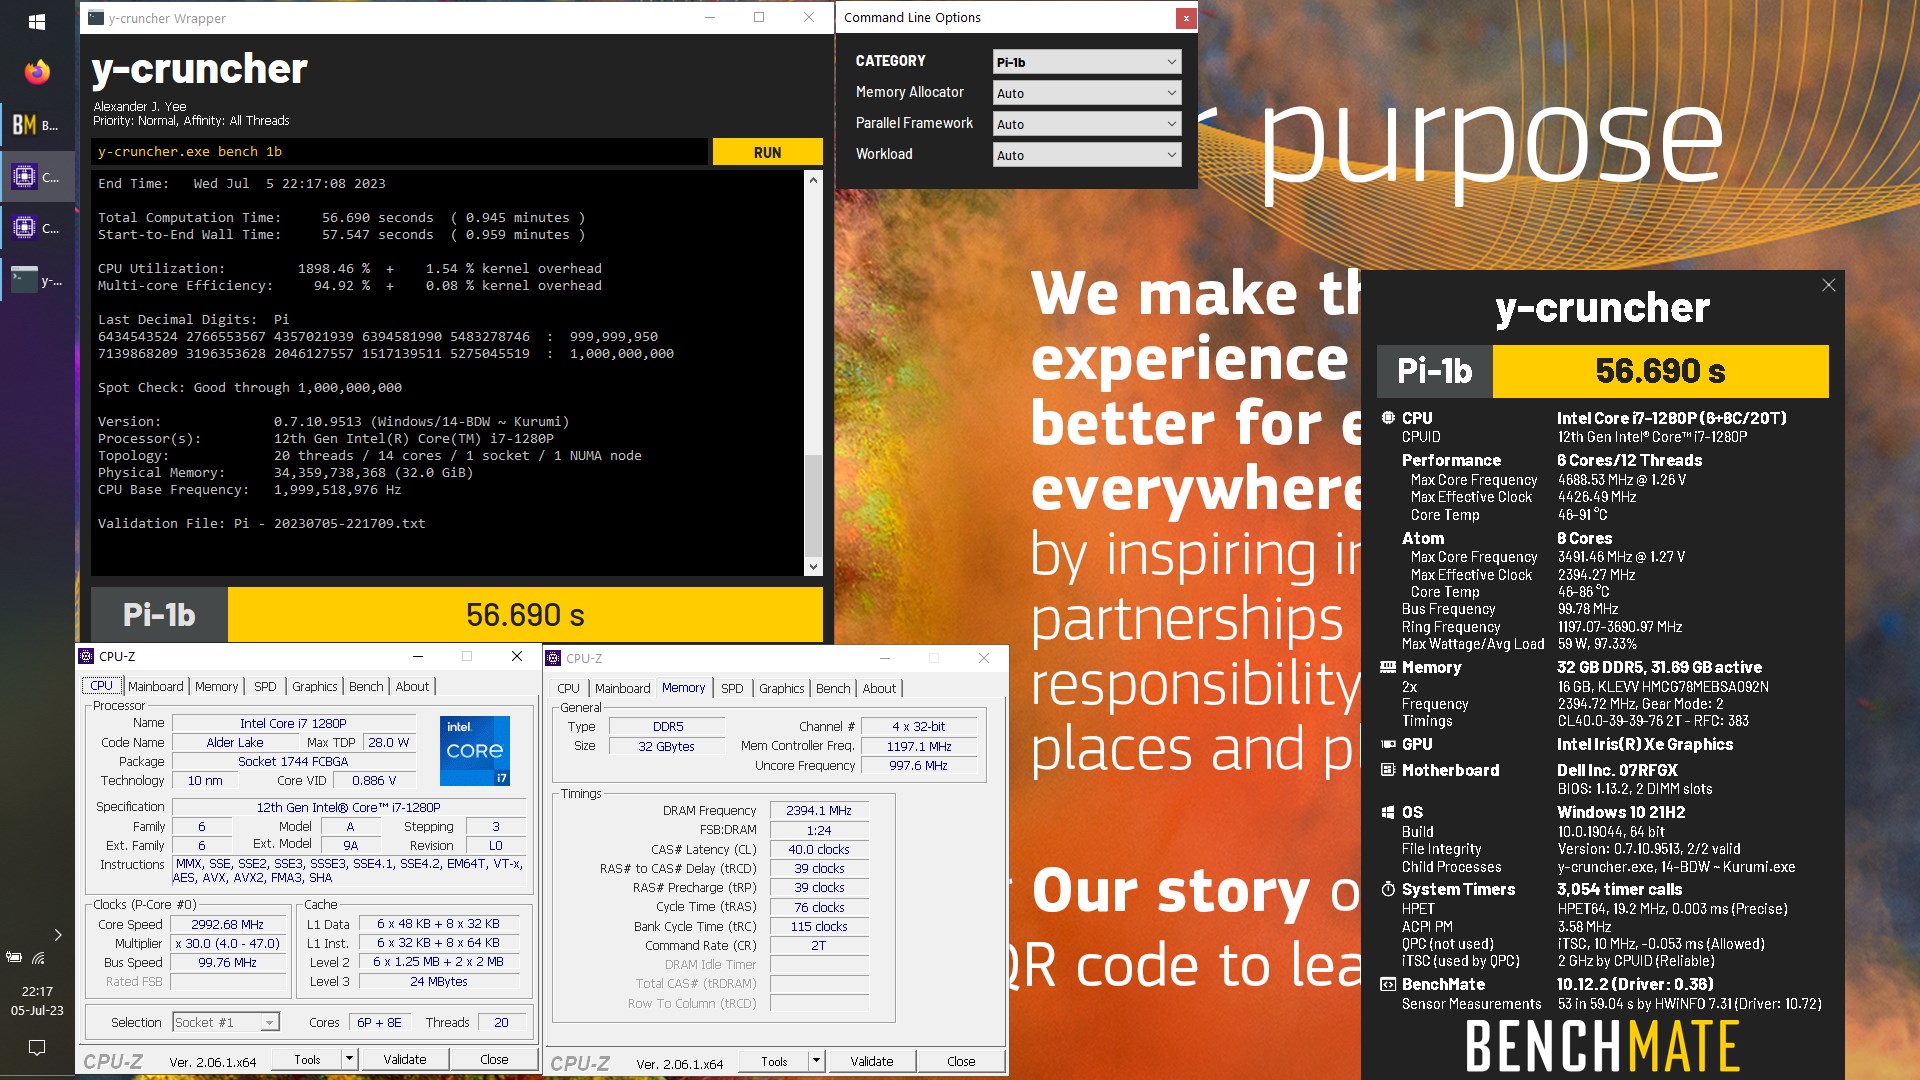Viewport: 1920px width, 1080px height.
Task: Click the Motherboard icon in BenchMate panel
Action: [1388, 770]
